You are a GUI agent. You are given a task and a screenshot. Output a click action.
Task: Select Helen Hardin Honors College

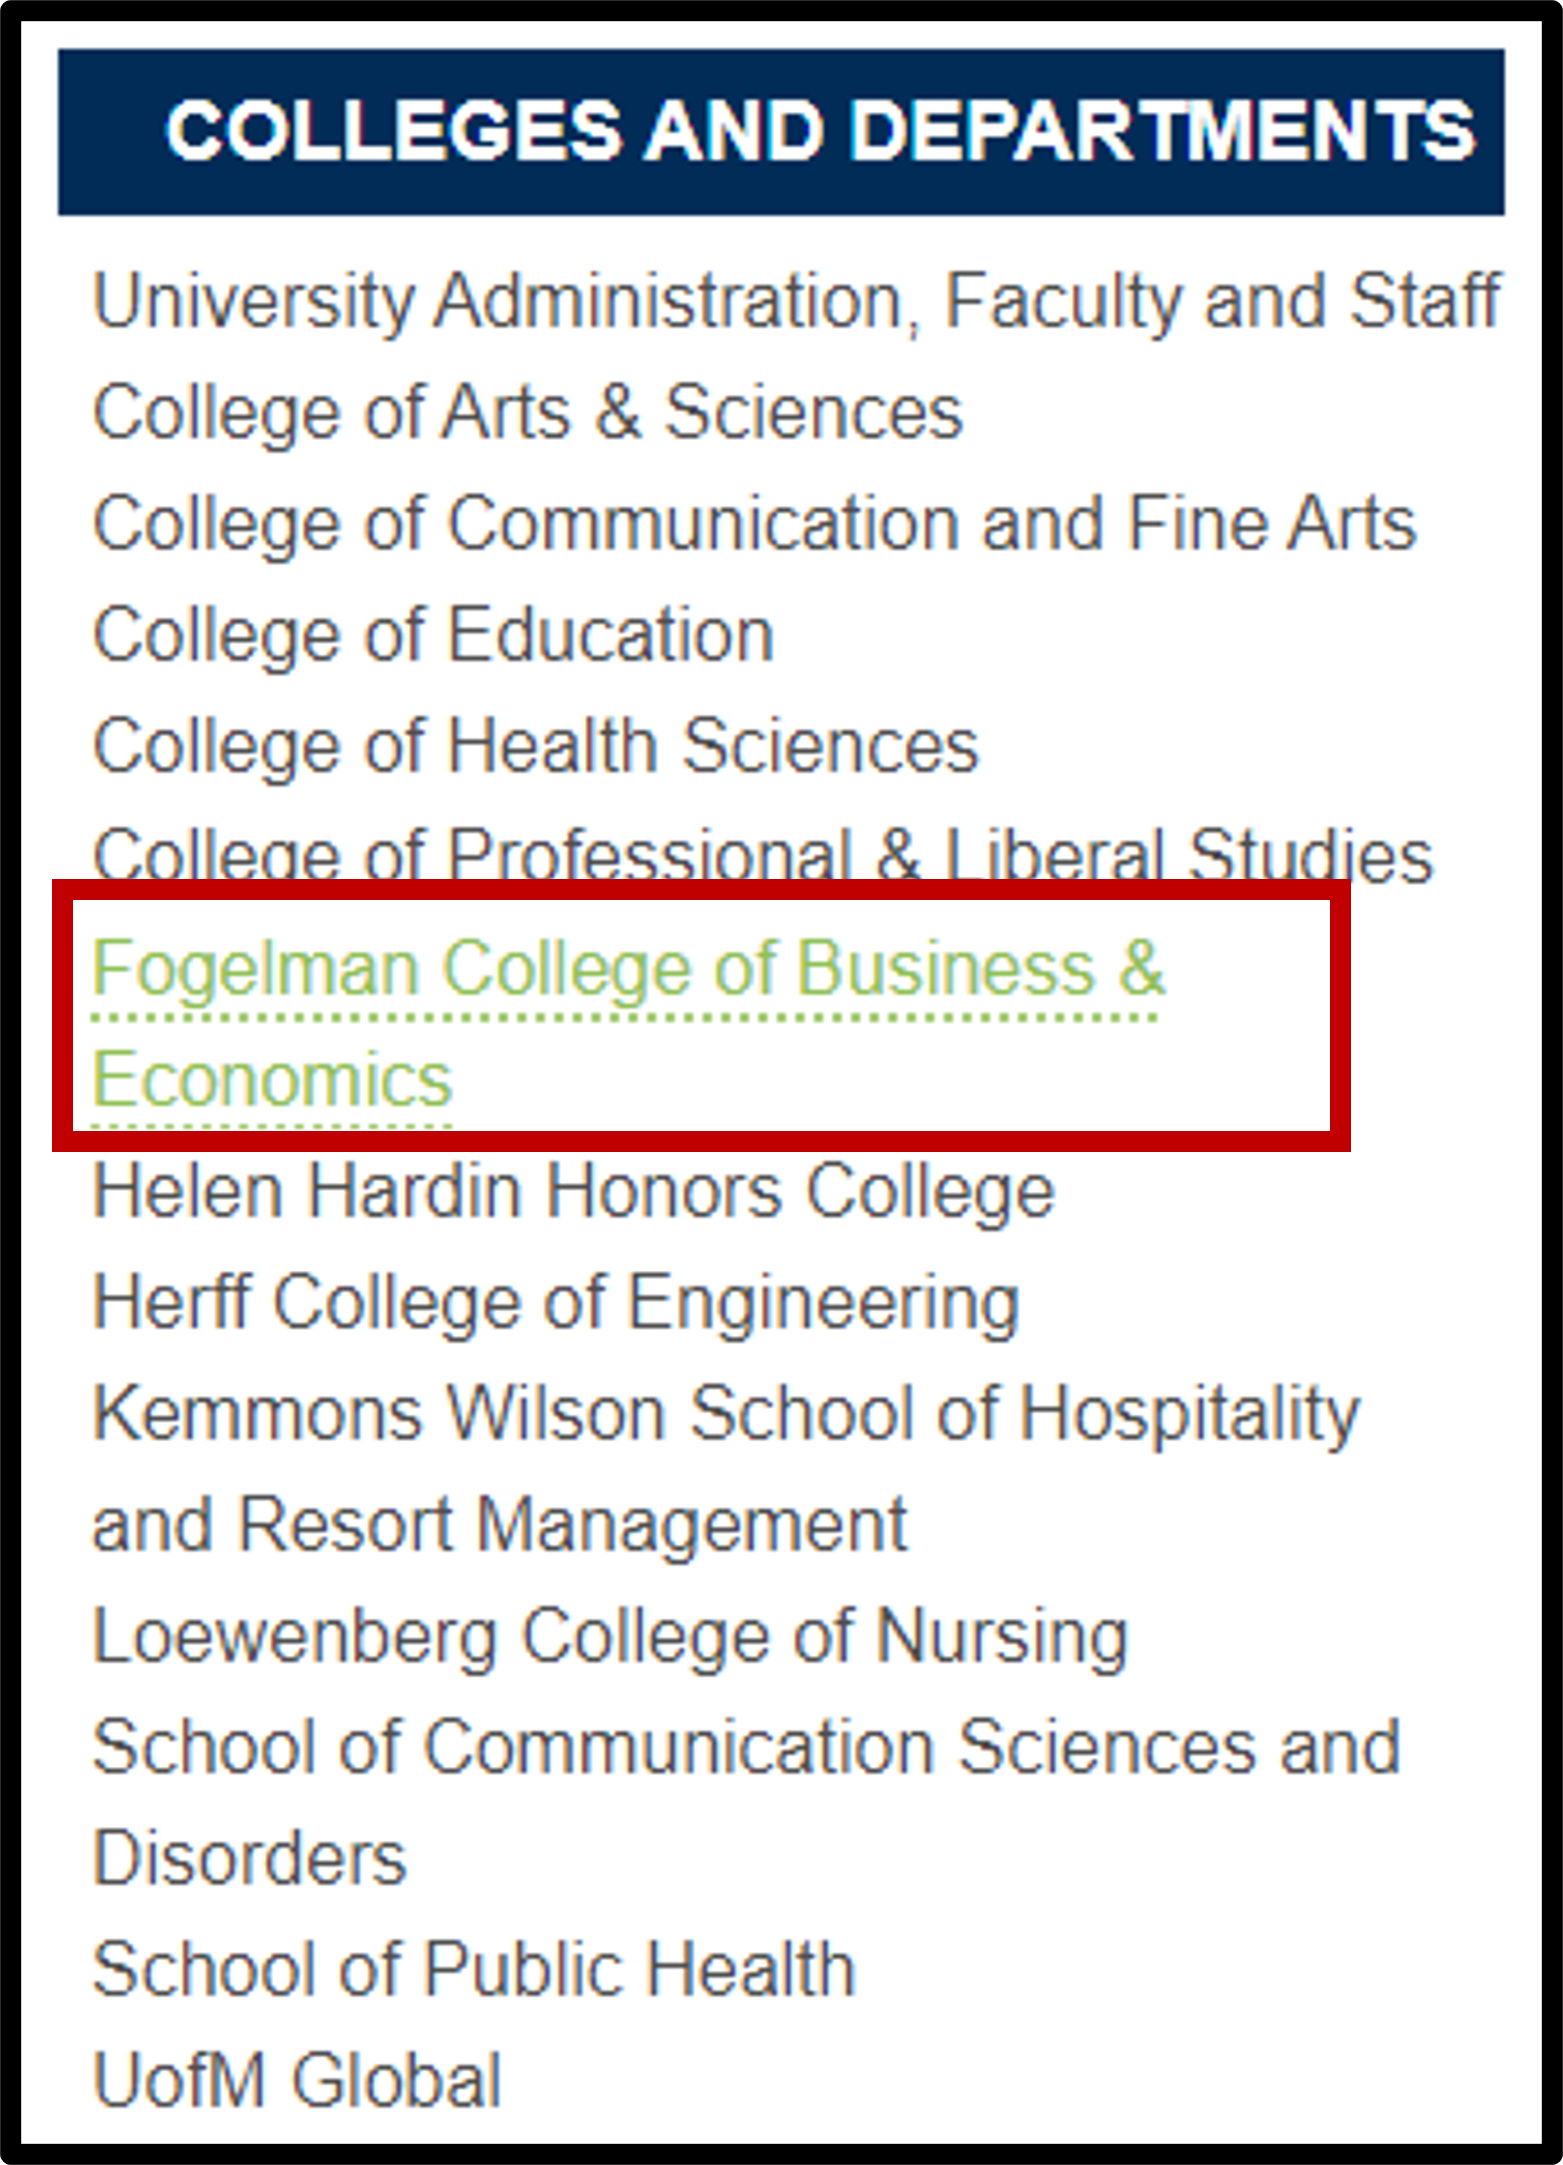(x=572, y=1190)
